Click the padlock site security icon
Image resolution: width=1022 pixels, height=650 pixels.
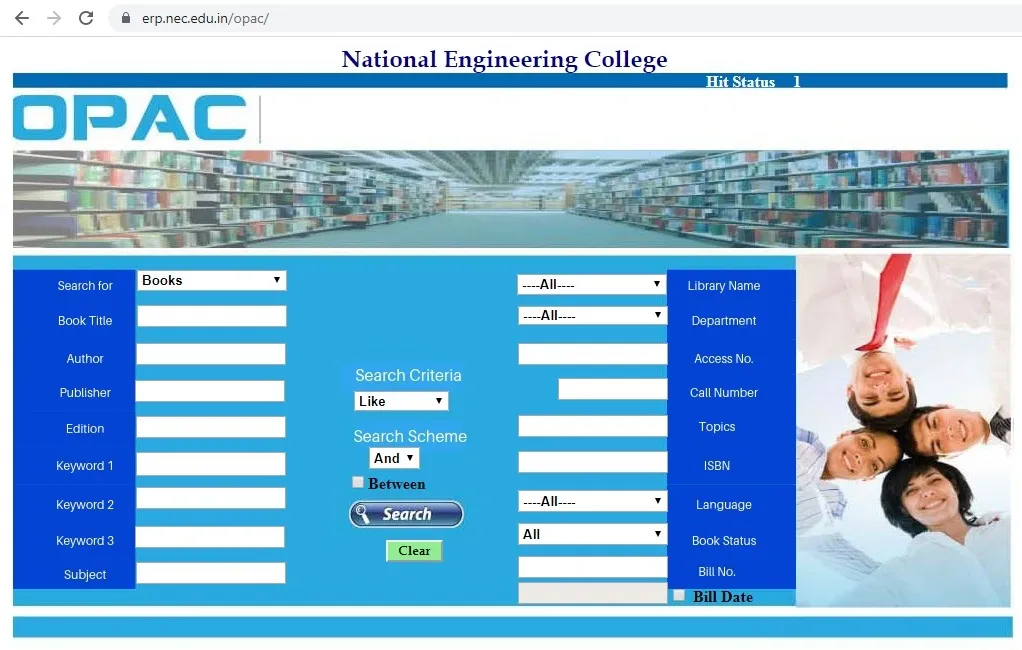pos(126,18)
